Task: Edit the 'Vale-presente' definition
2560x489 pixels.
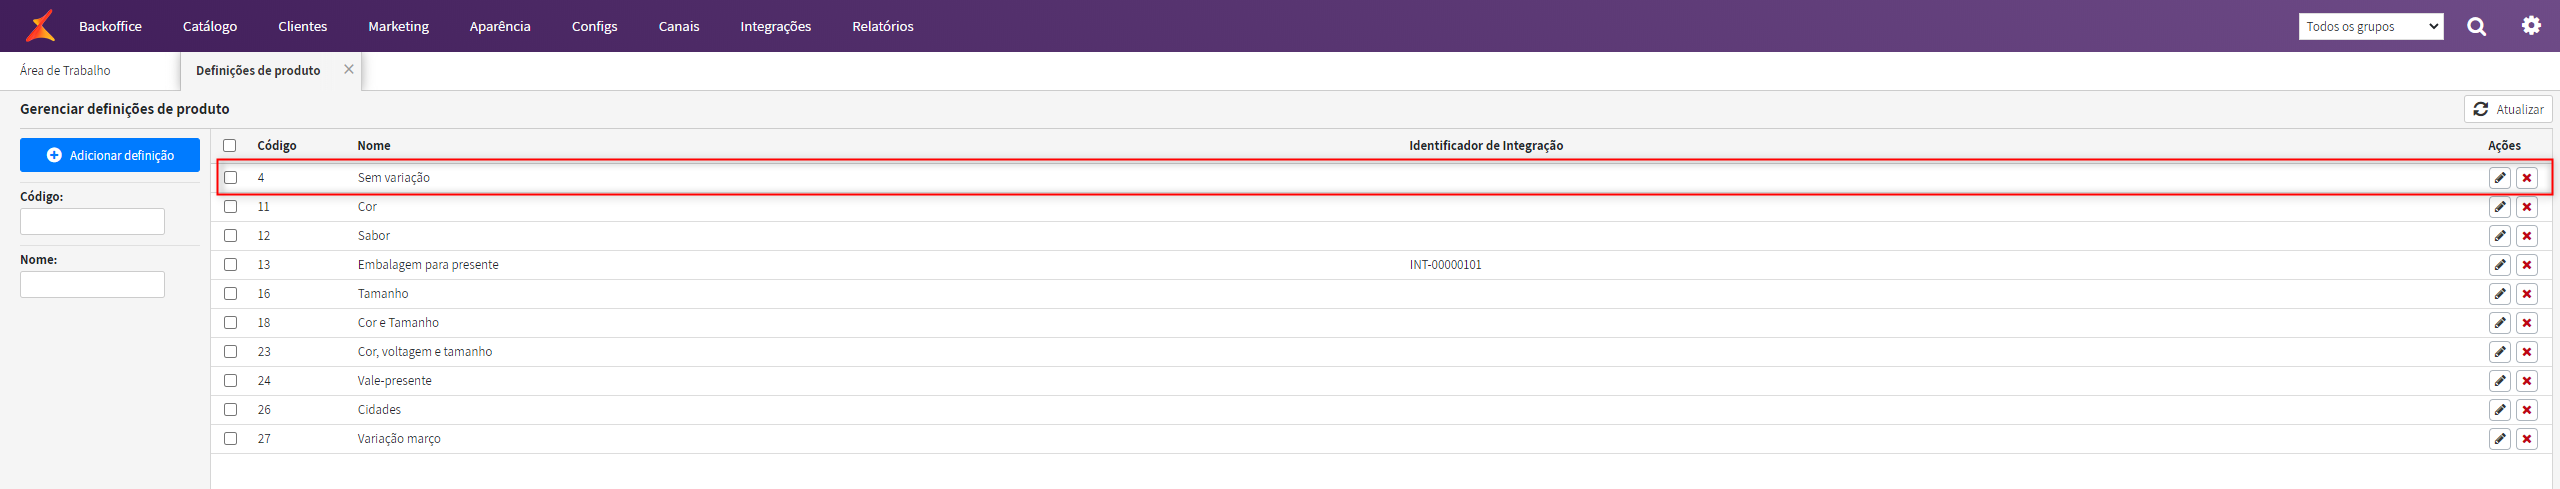Action: coord(2500,381)
